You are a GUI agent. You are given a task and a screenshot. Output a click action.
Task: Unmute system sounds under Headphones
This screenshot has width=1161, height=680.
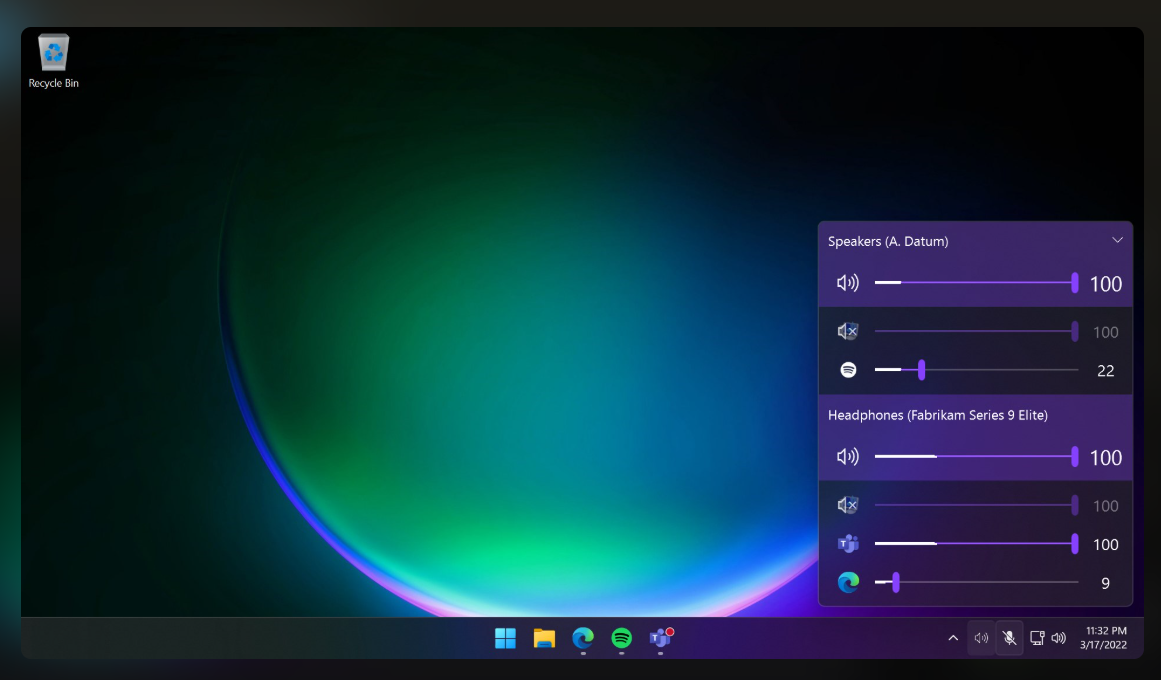click(848, 505)
